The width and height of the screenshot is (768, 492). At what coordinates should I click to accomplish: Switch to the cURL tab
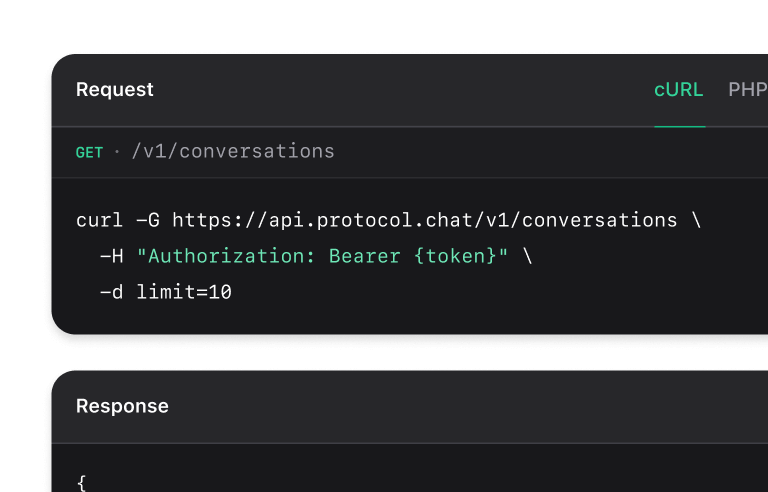[x=679, y=90]
